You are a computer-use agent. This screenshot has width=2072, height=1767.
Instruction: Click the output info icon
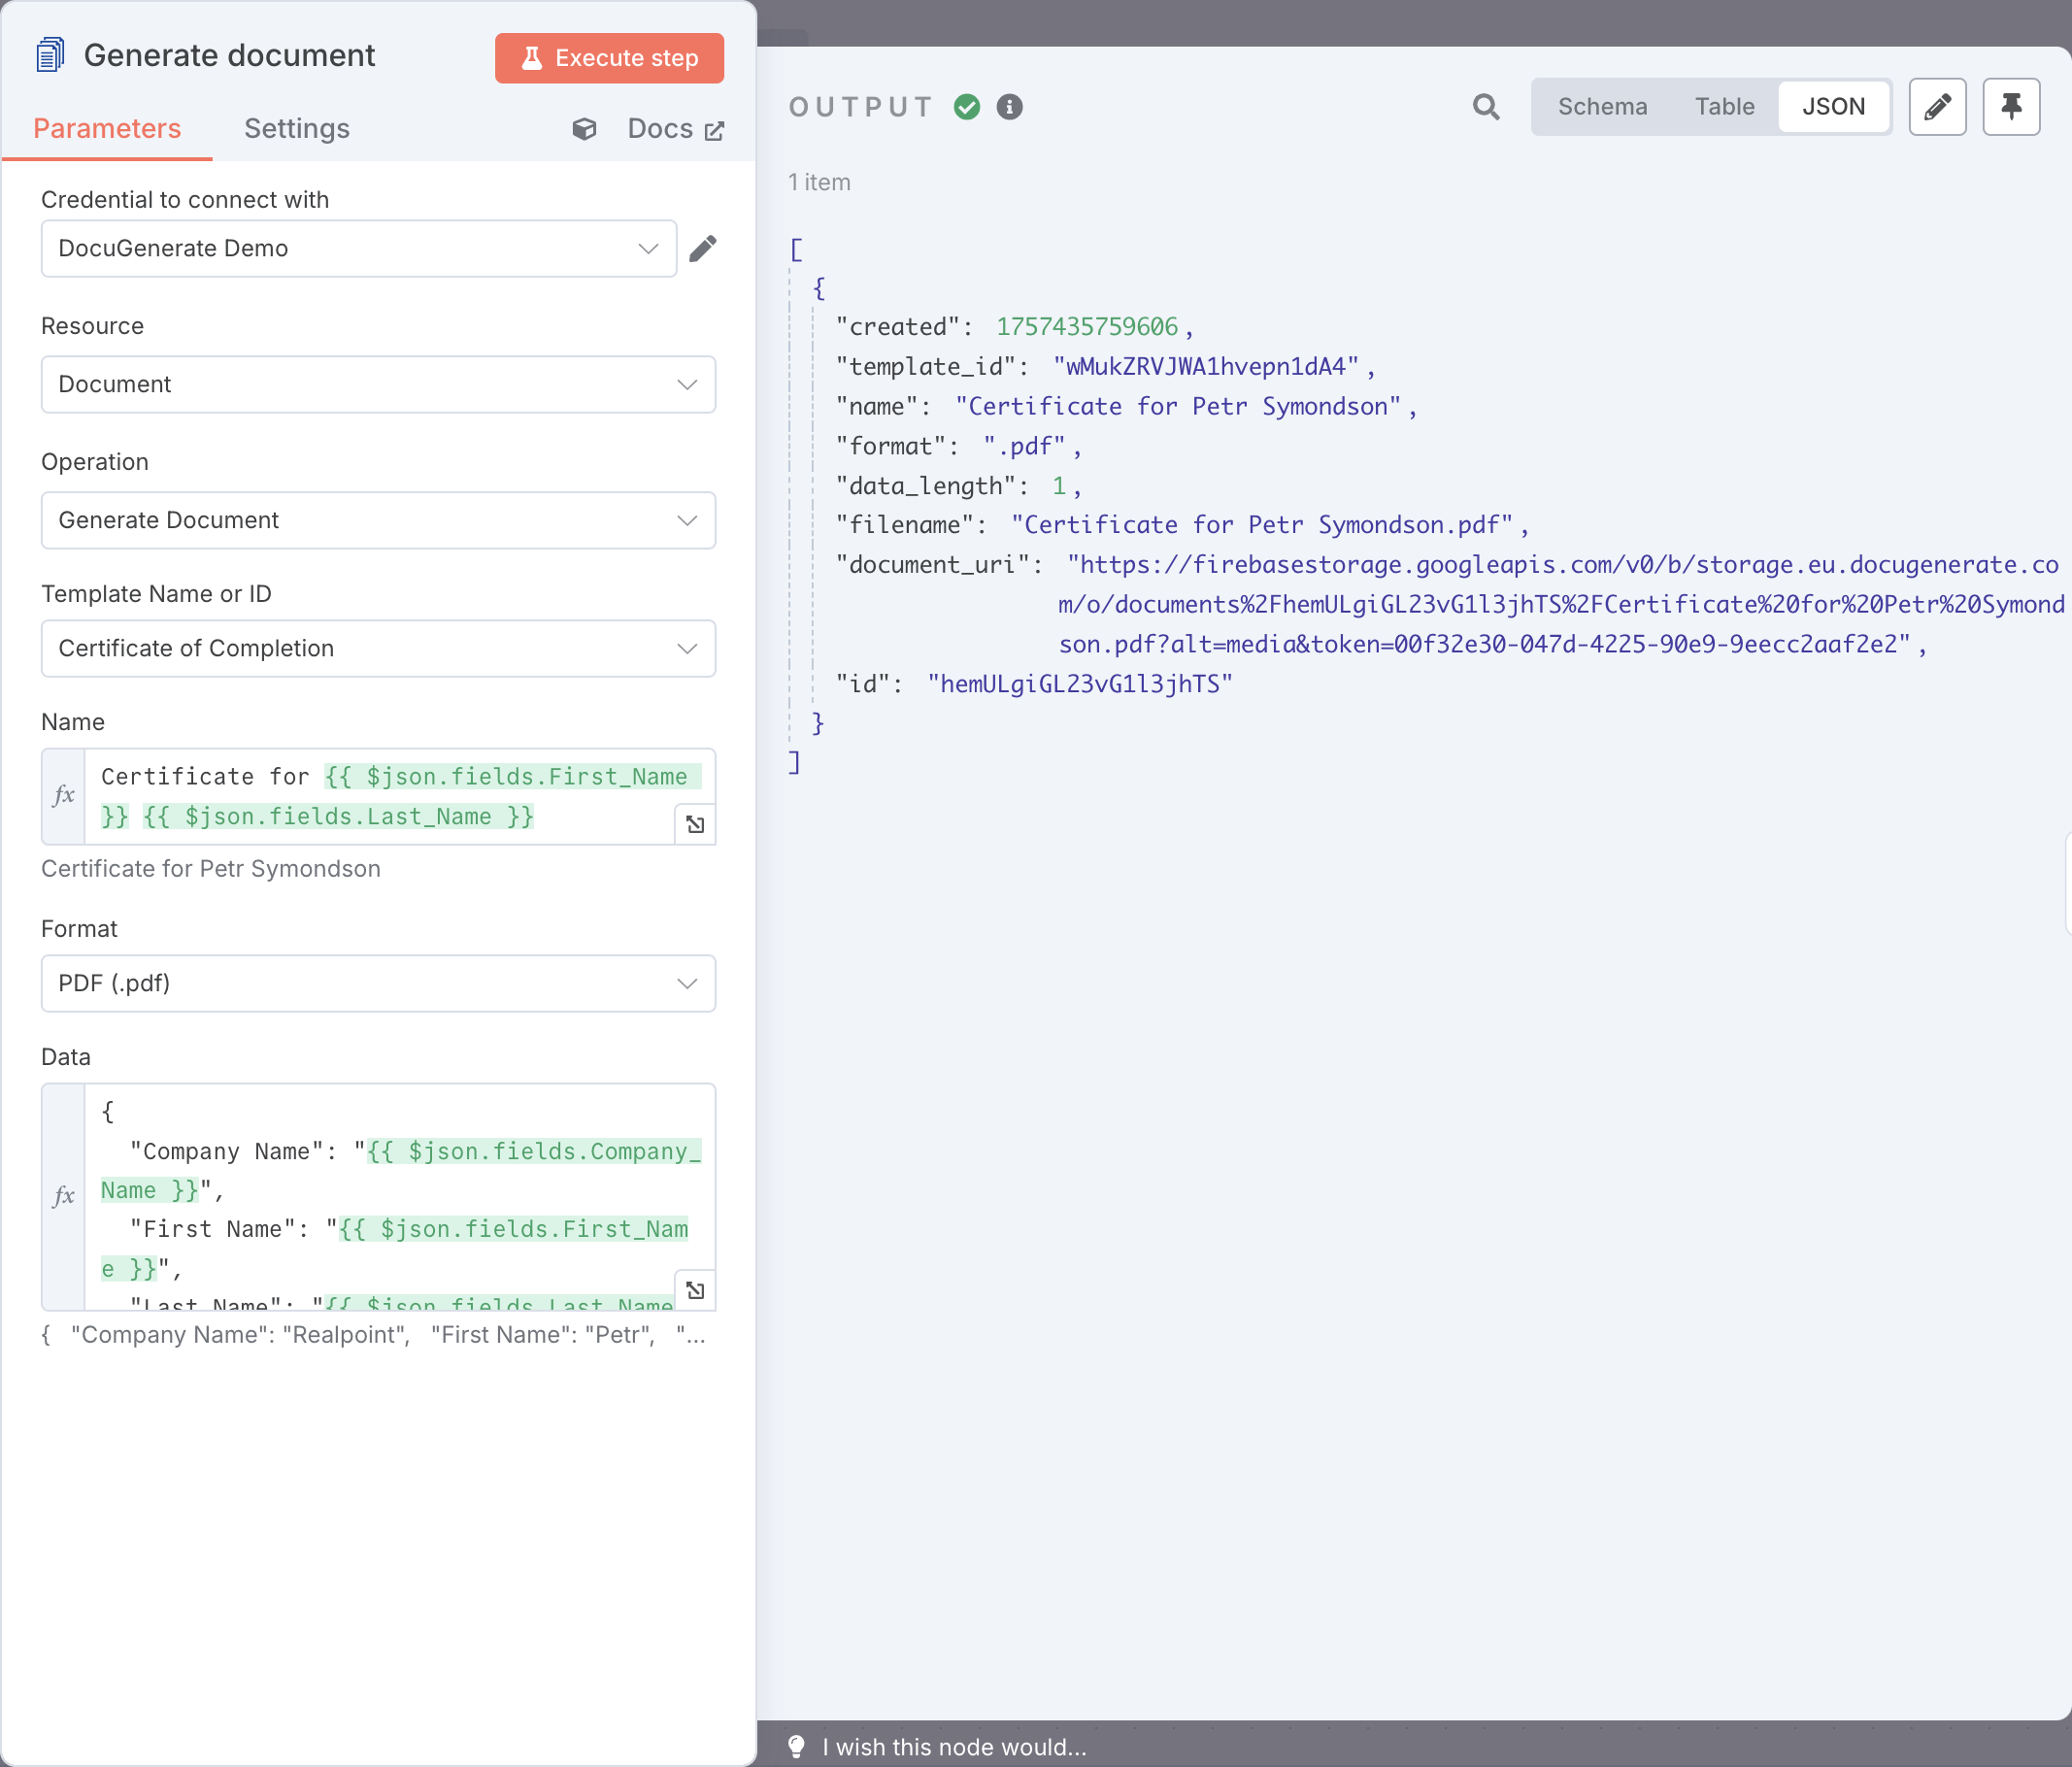pos(1010,107)
